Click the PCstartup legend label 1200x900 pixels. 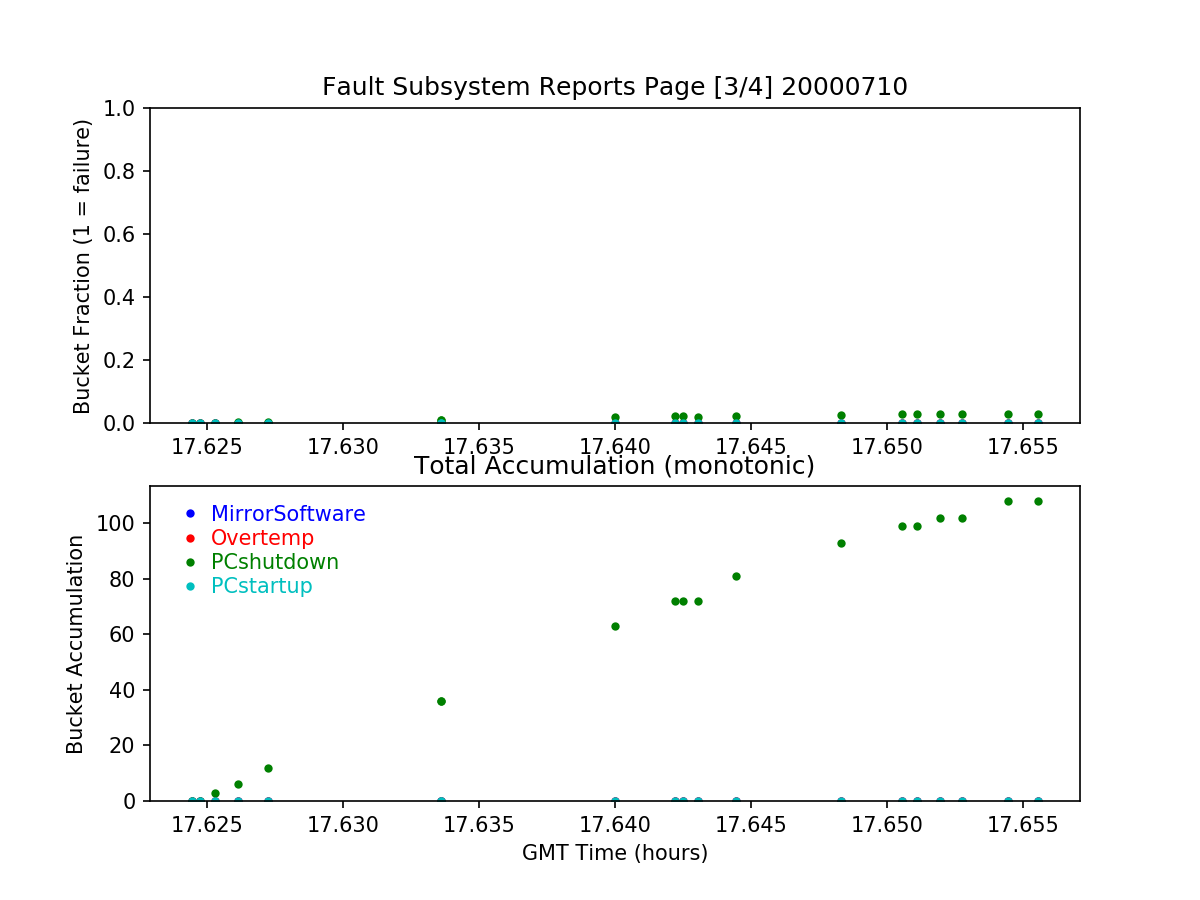coord(262,586)
